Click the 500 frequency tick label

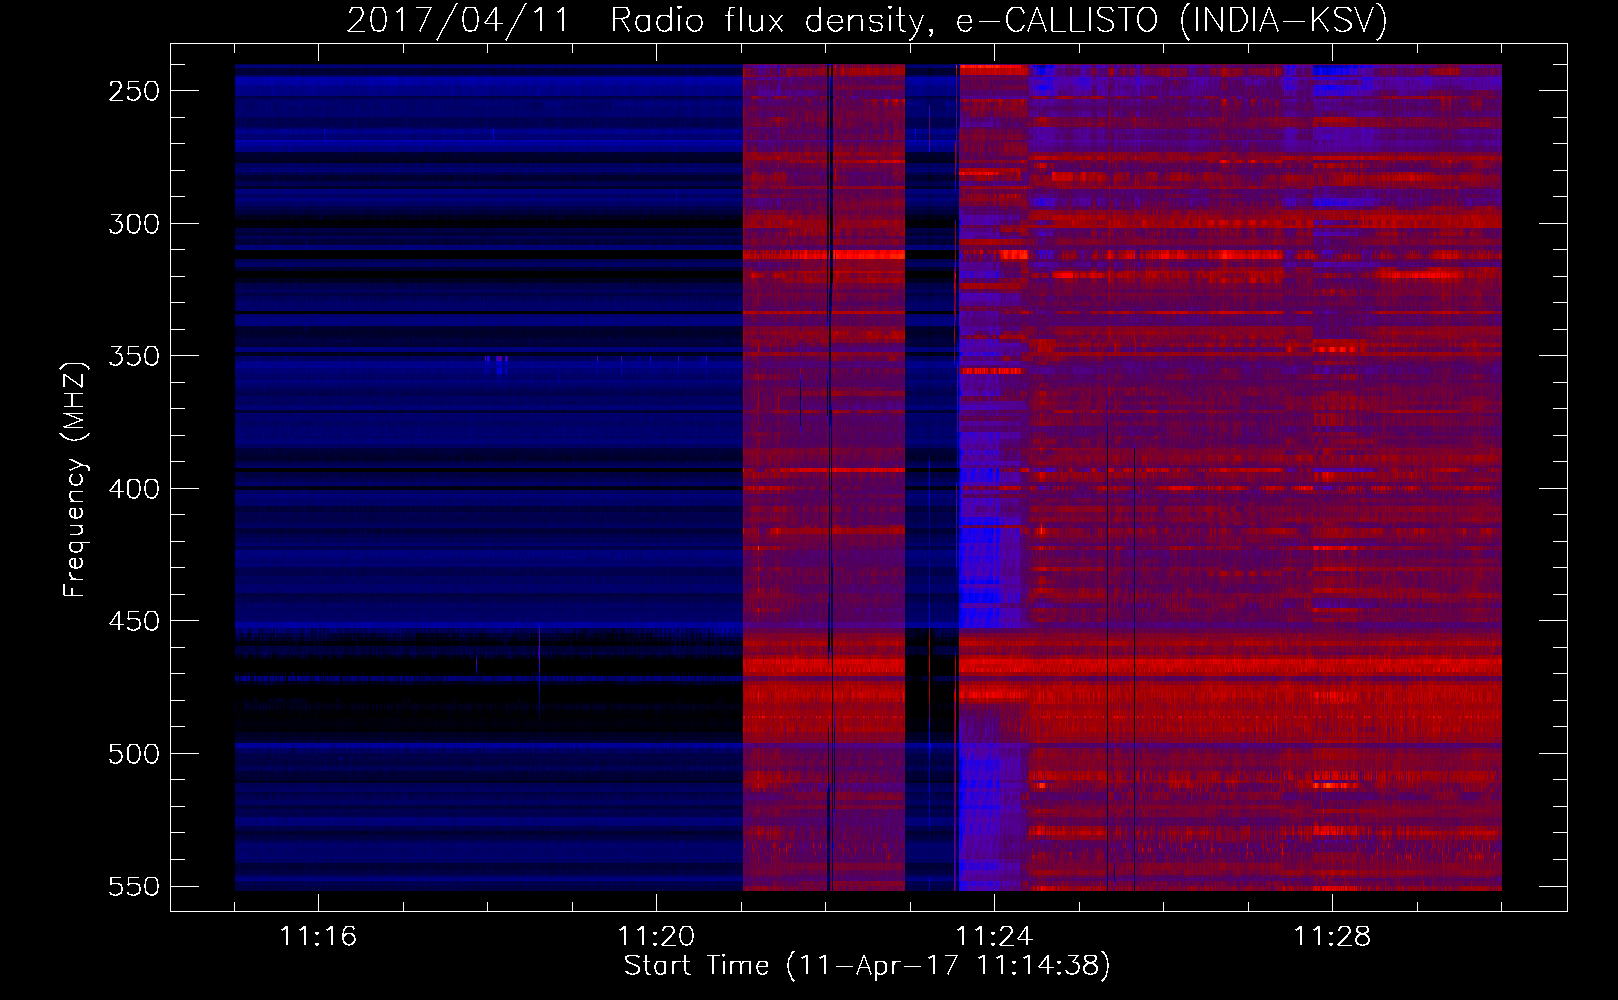[133, 754]
